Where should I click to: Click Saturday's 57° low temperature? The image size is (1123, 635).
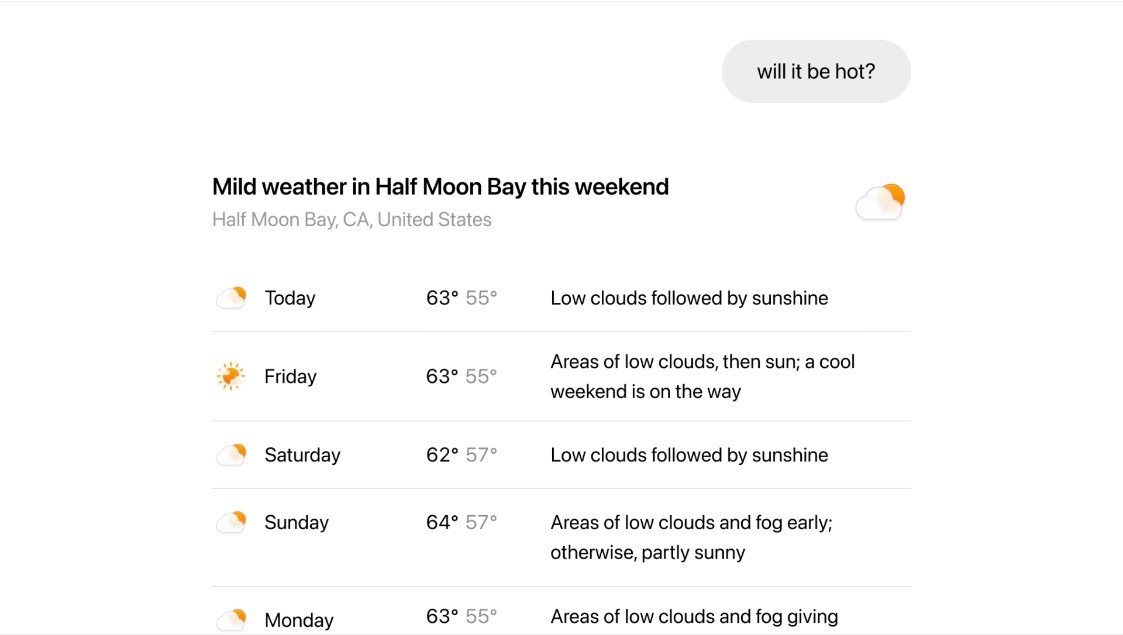coord(481,455)
